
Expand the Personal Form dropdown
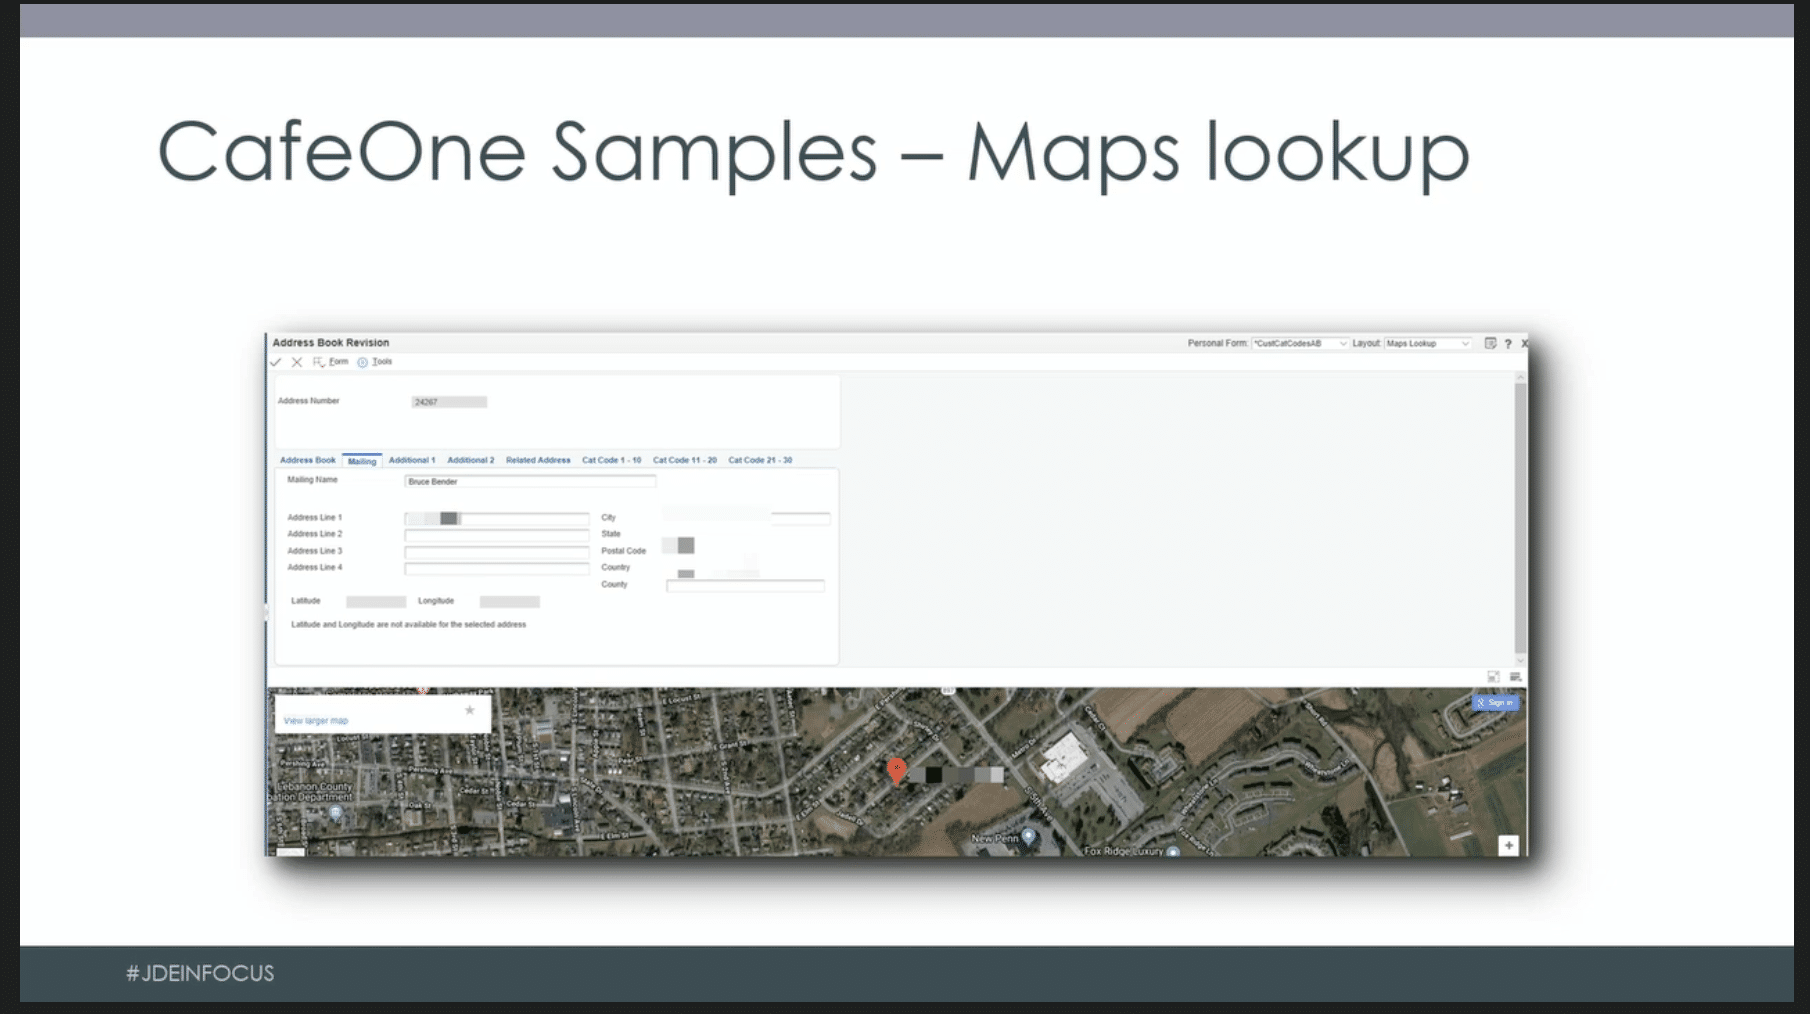1345,343
